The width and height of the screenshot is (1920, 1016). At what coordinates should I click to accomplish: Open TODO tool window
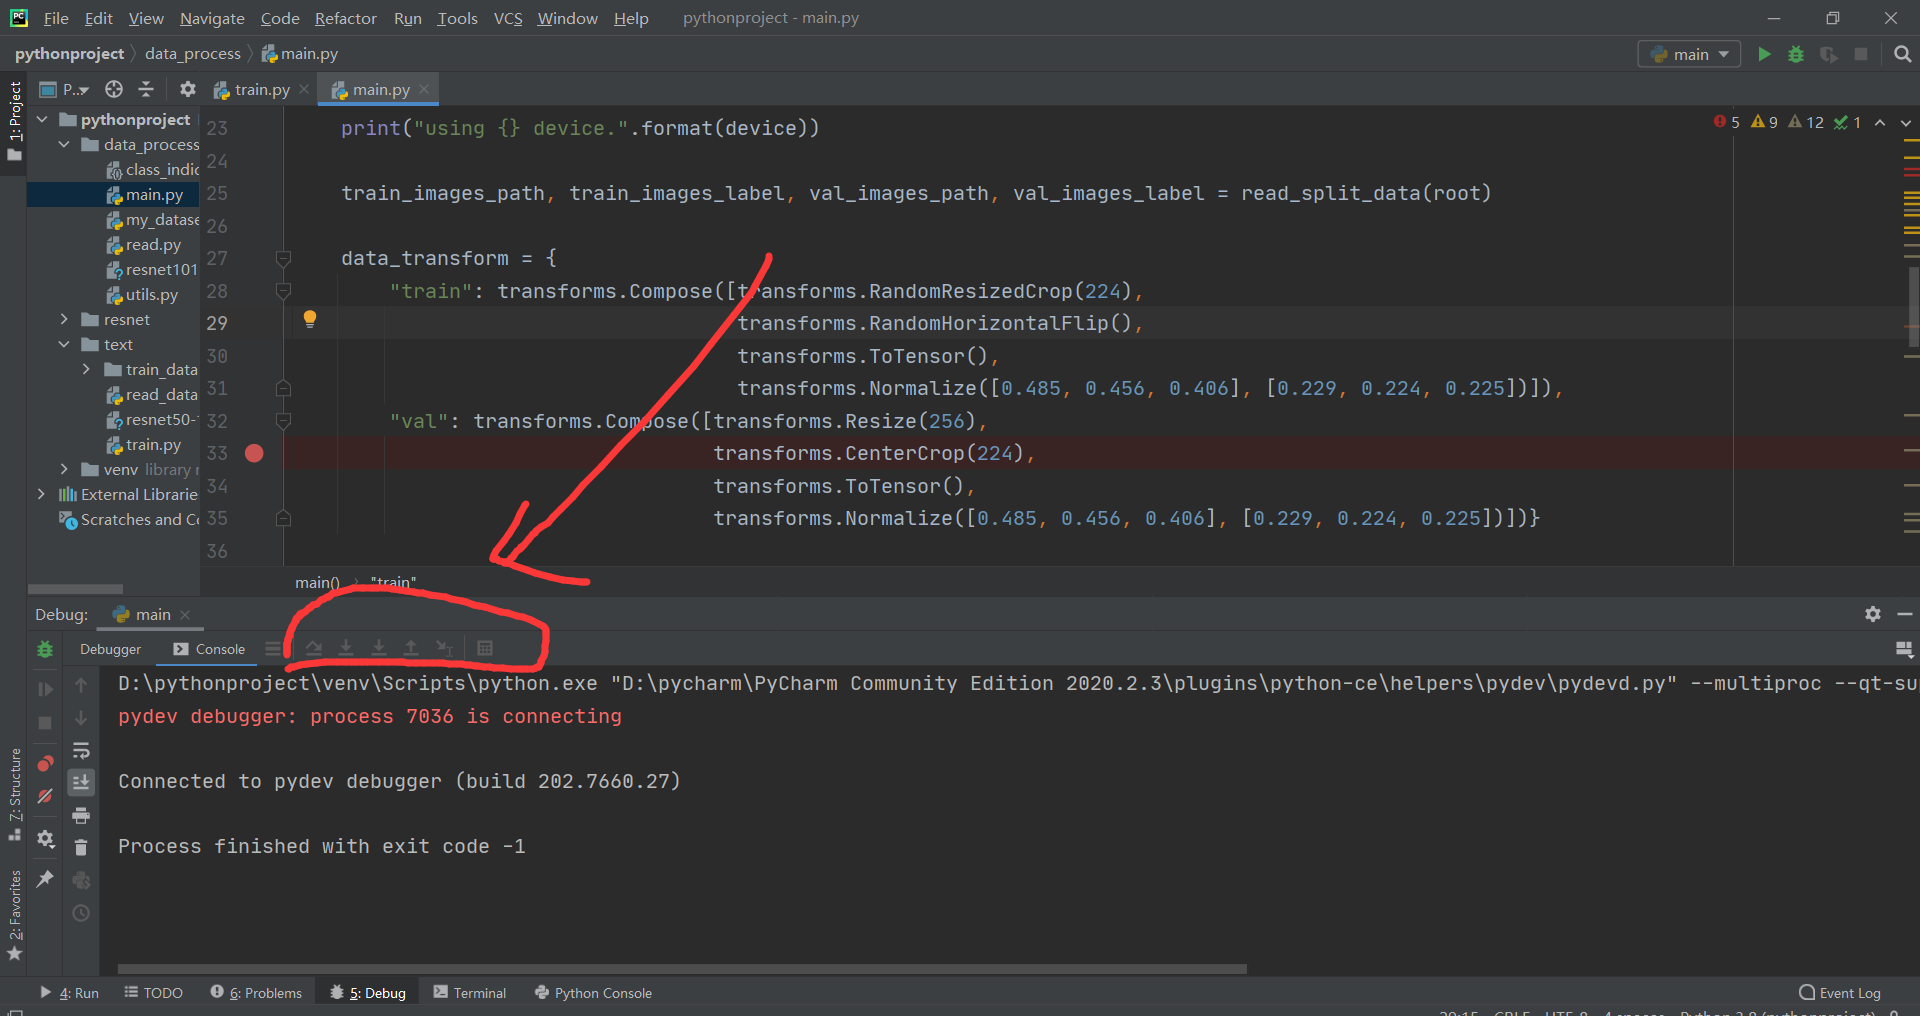(153, 992)
